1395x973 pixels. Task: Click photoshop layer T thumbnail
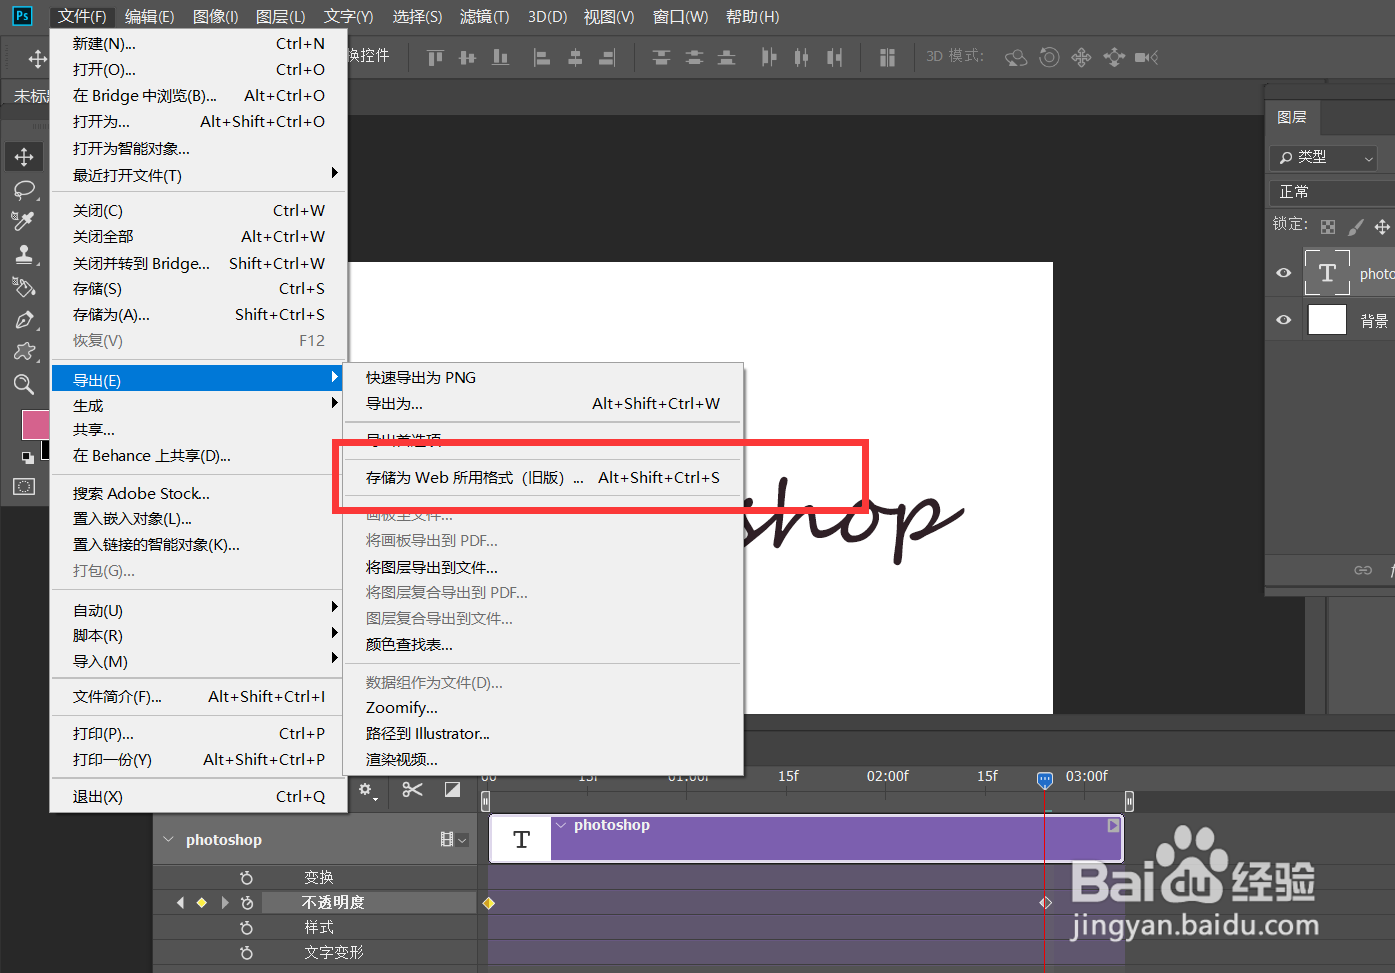tap(1327, 273)
